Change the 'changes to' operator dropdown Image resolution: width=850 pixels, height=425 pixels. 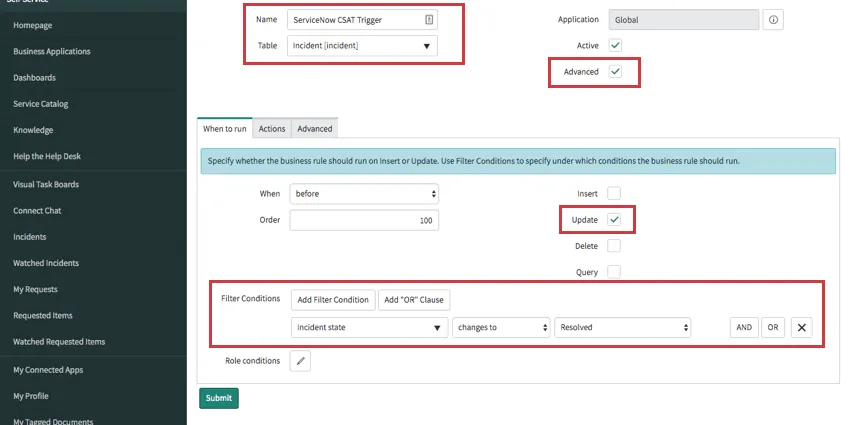tap(501, 327)
